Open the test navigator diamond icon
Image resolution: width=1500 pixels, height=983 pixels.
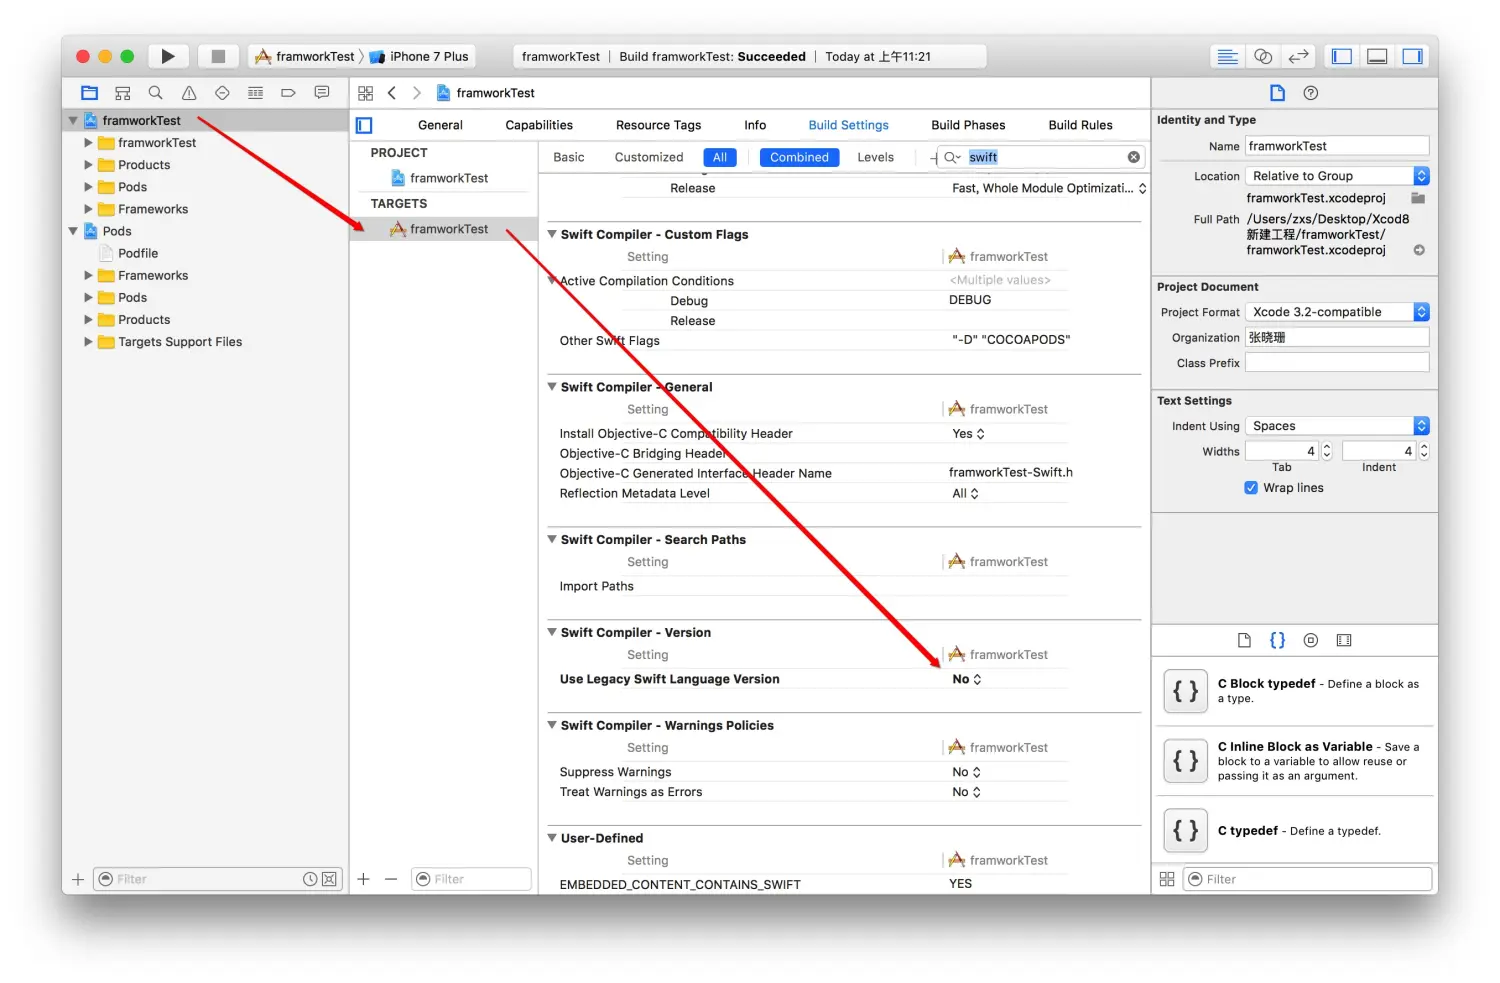222,93
